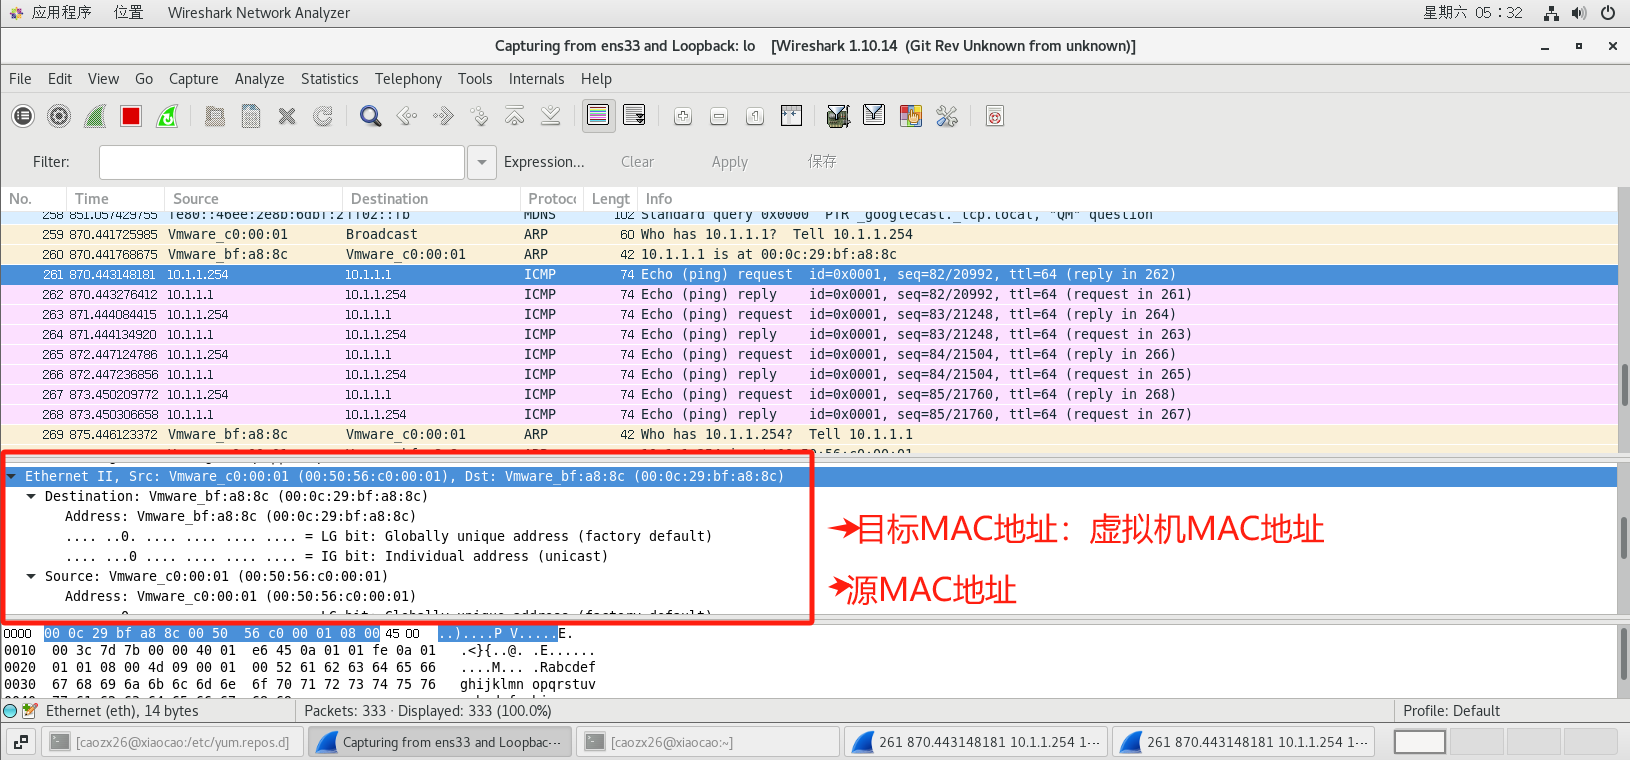Zoom out the packet text
The image size is (1630, 760).
click(x=719, y=116)
